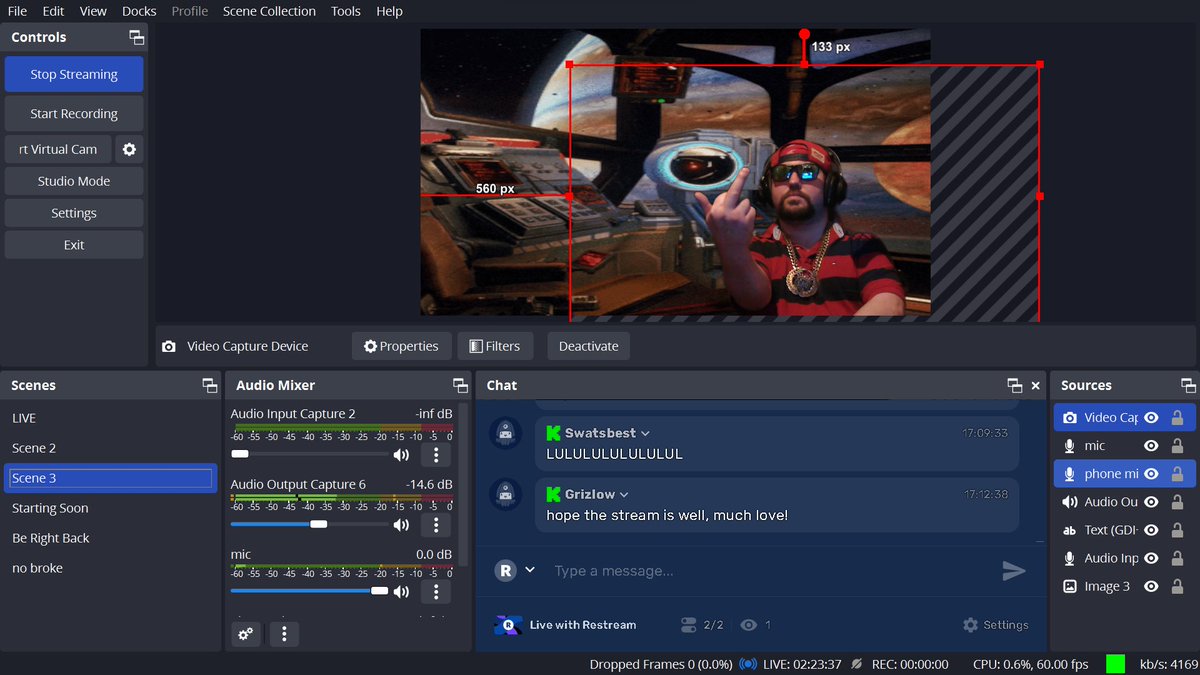Screen dimensions: 1200x675
Task: Expand the Swatsbest user dropdown
Action: pyautogui.click(x=645, y=433)
